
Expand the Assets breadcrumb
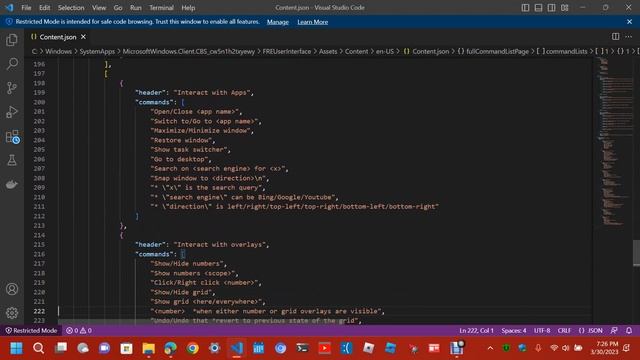328,51
